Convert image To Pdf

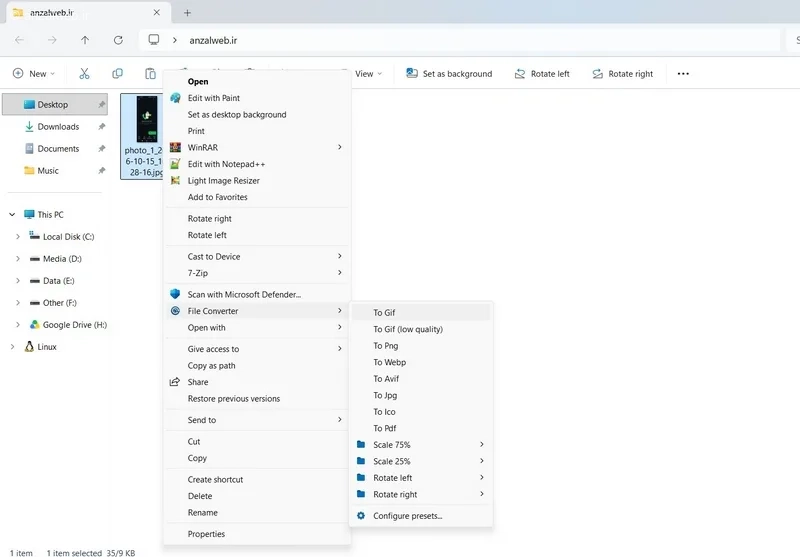tap(421, 428)
